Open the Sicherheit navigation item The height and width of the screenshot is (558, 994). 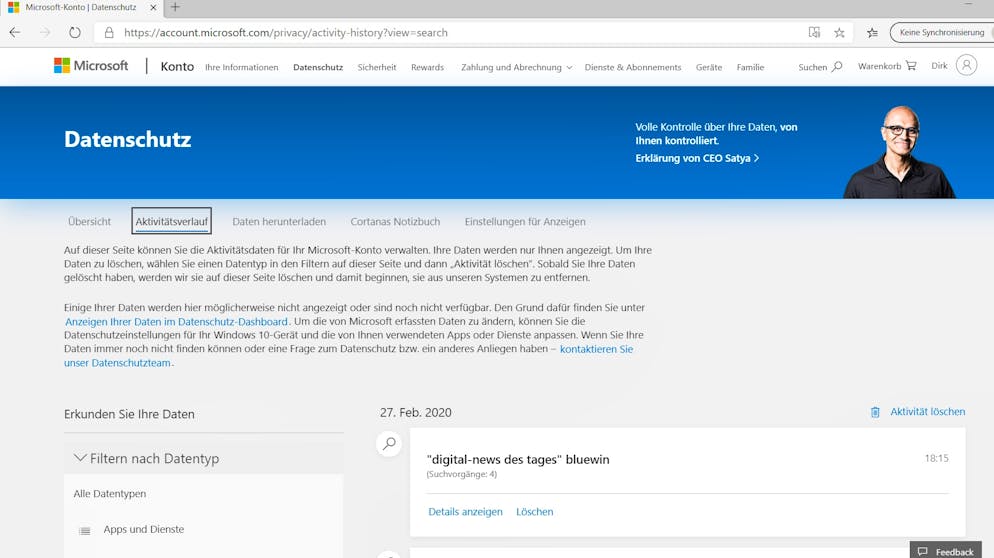click(x=377, y=67)
